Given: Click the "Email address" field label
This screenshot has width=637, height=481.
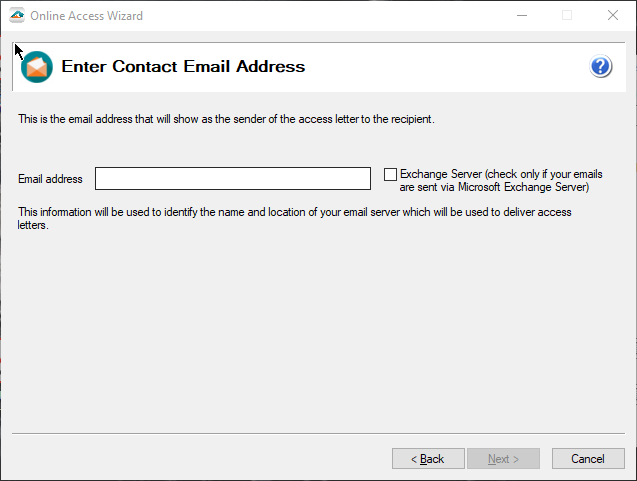Looking at the screenshot, I should 50,179.
